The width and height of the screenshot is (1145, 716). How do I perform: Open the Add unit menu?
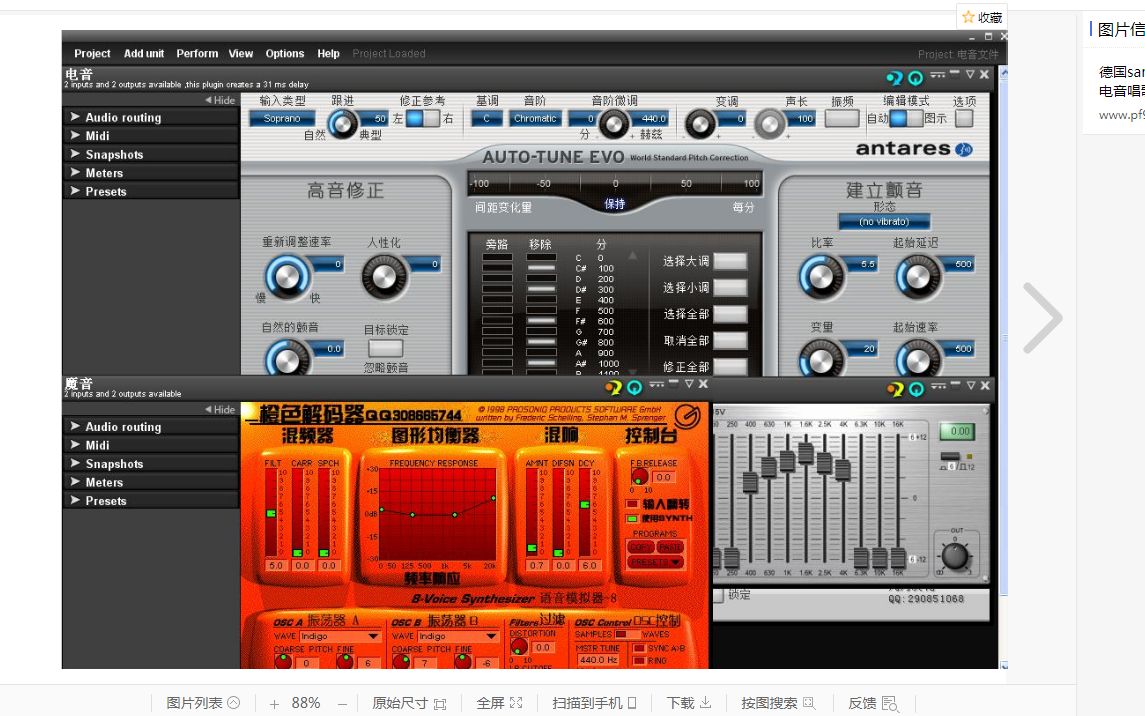point(144,53)
